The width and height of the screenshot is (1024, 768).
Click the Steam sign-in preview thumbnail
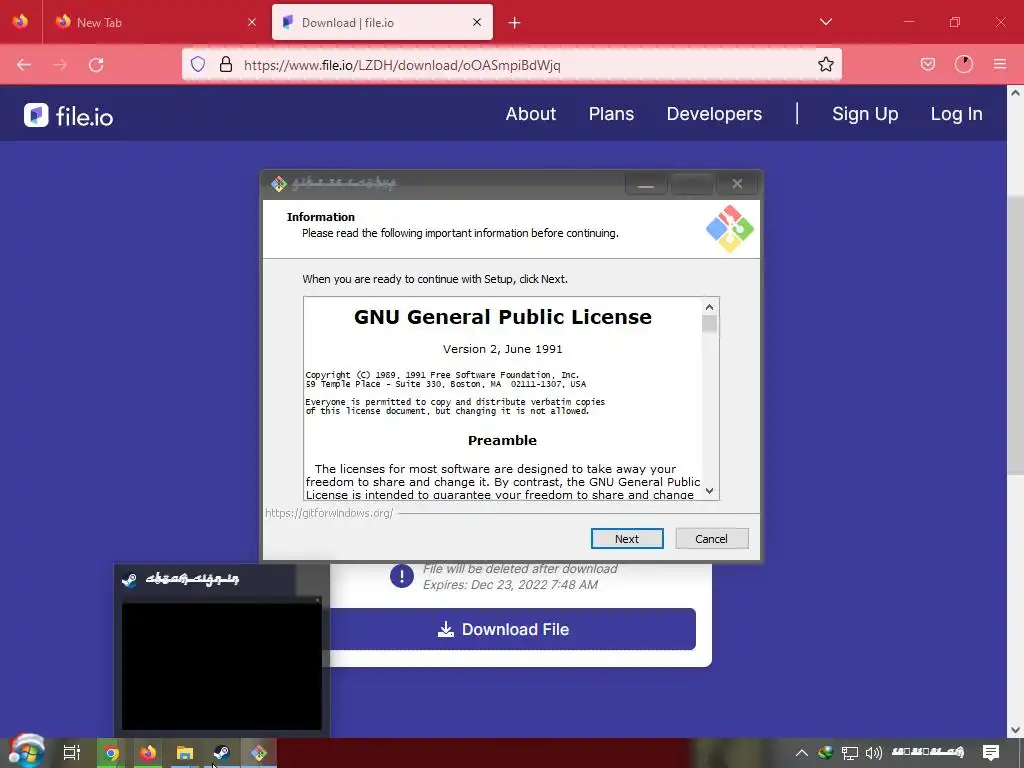tap(221, 665)
